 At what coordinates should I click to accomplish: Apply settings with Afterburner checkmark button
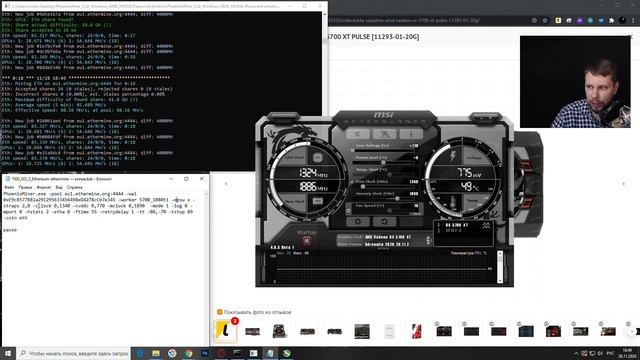[411, 222]
